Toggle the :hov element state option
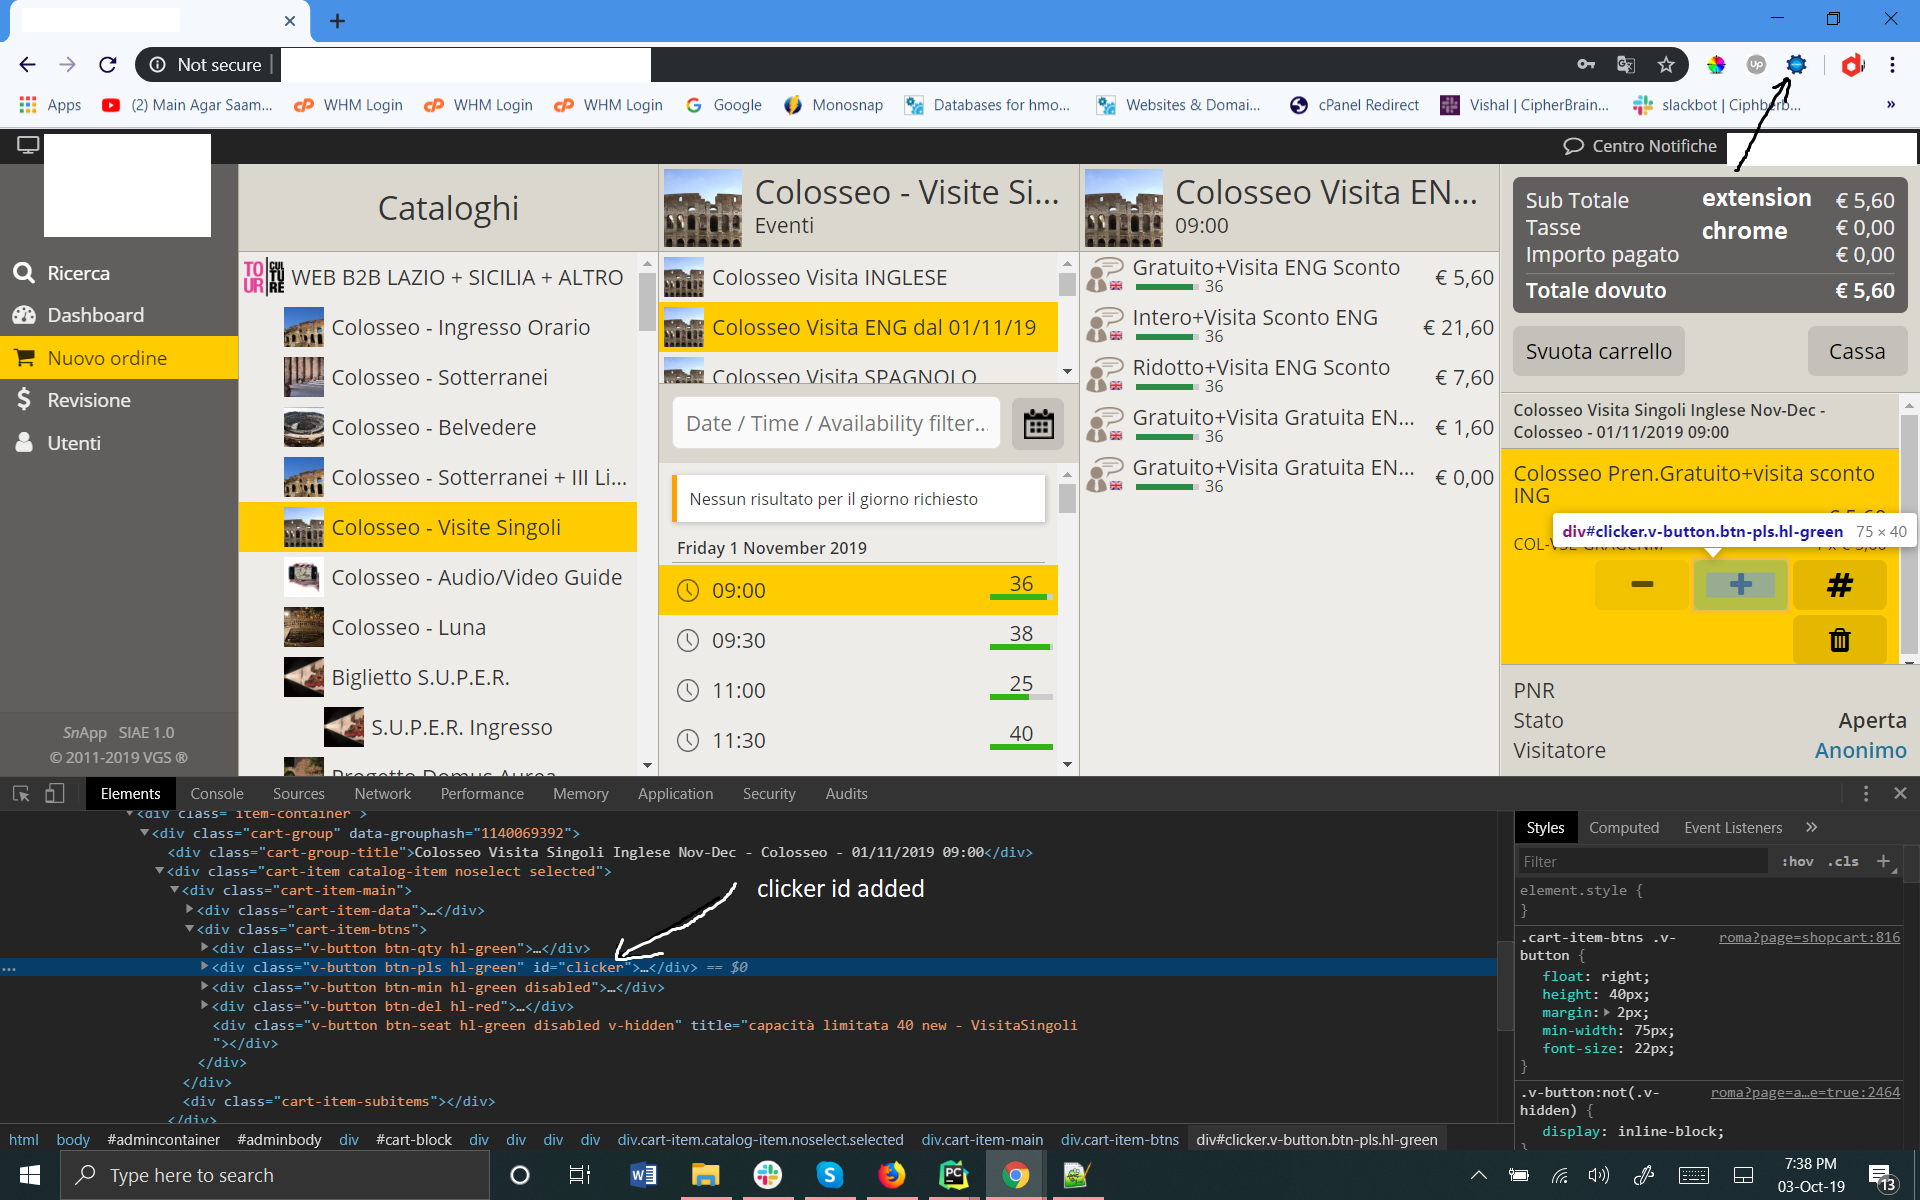 [1797, 861]
